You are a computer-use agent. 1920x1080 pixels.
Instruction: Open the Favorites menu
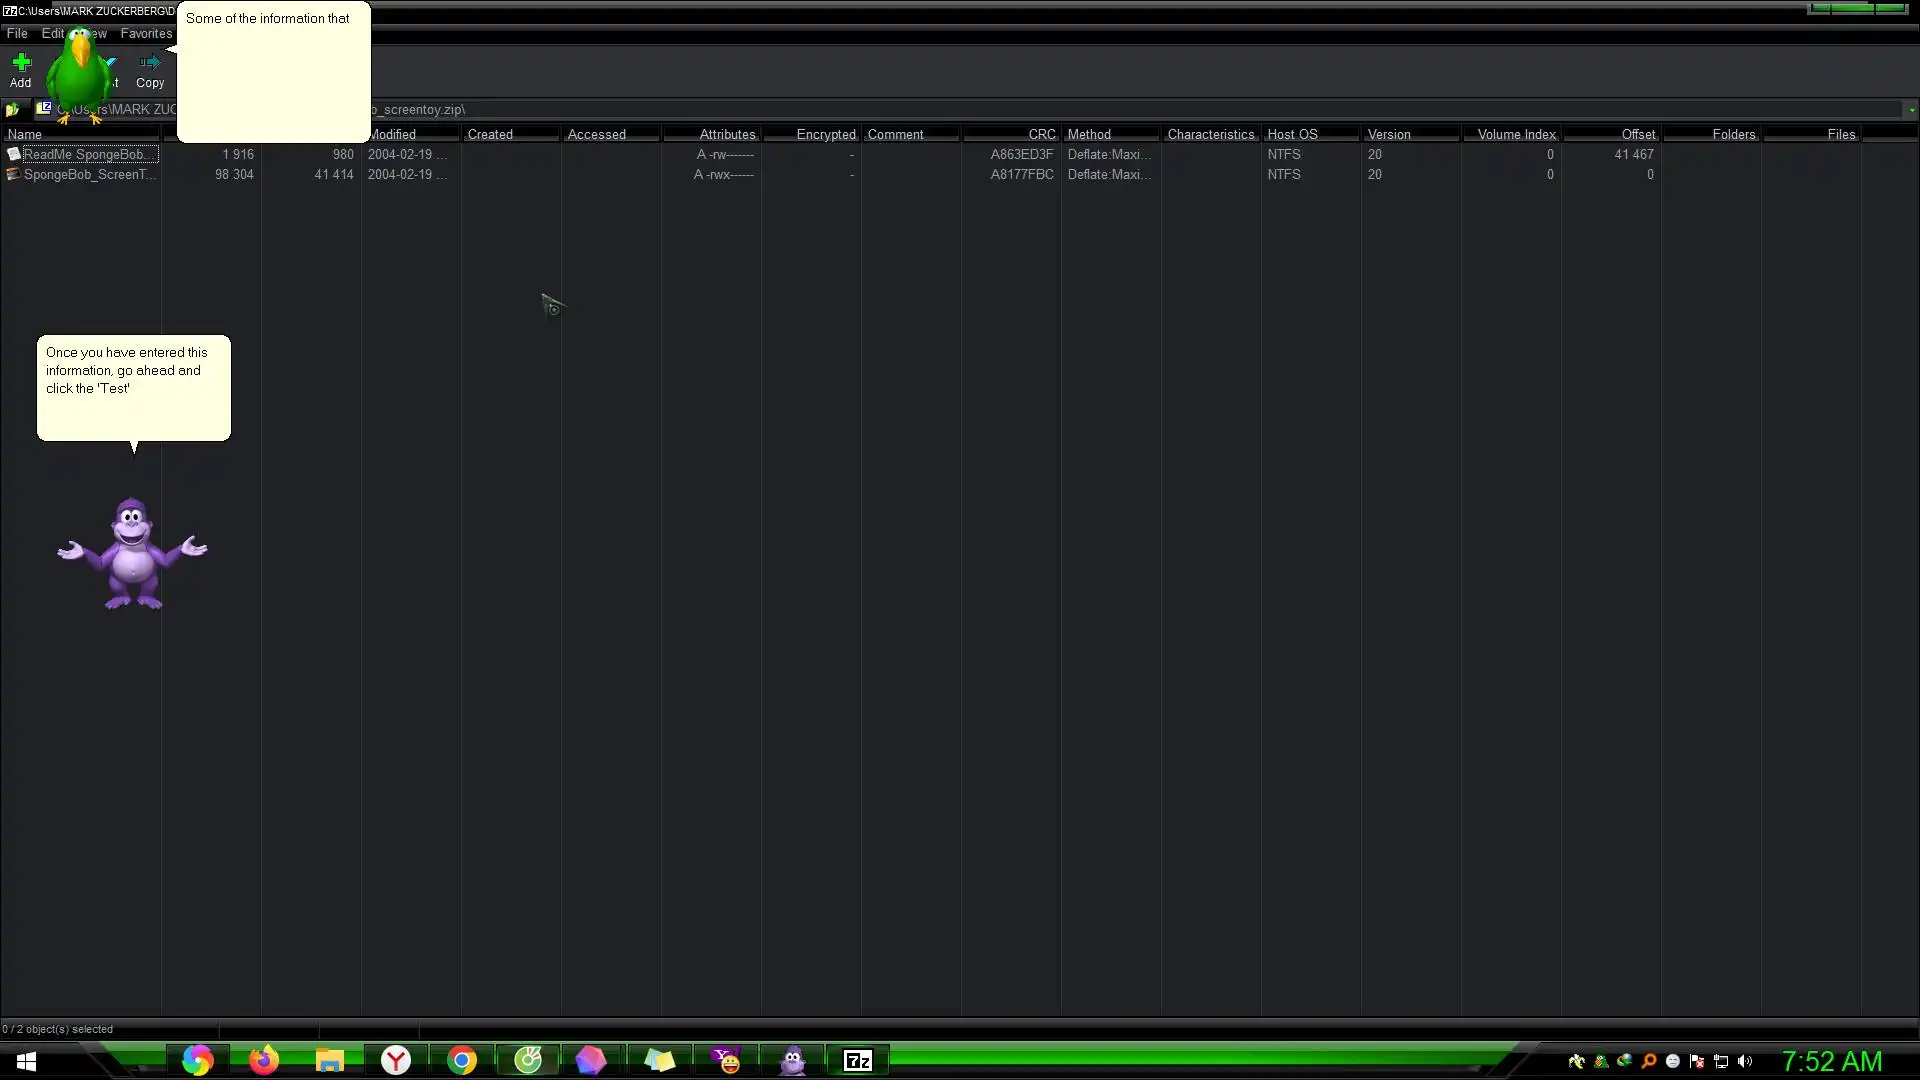(x=146, y=33)
